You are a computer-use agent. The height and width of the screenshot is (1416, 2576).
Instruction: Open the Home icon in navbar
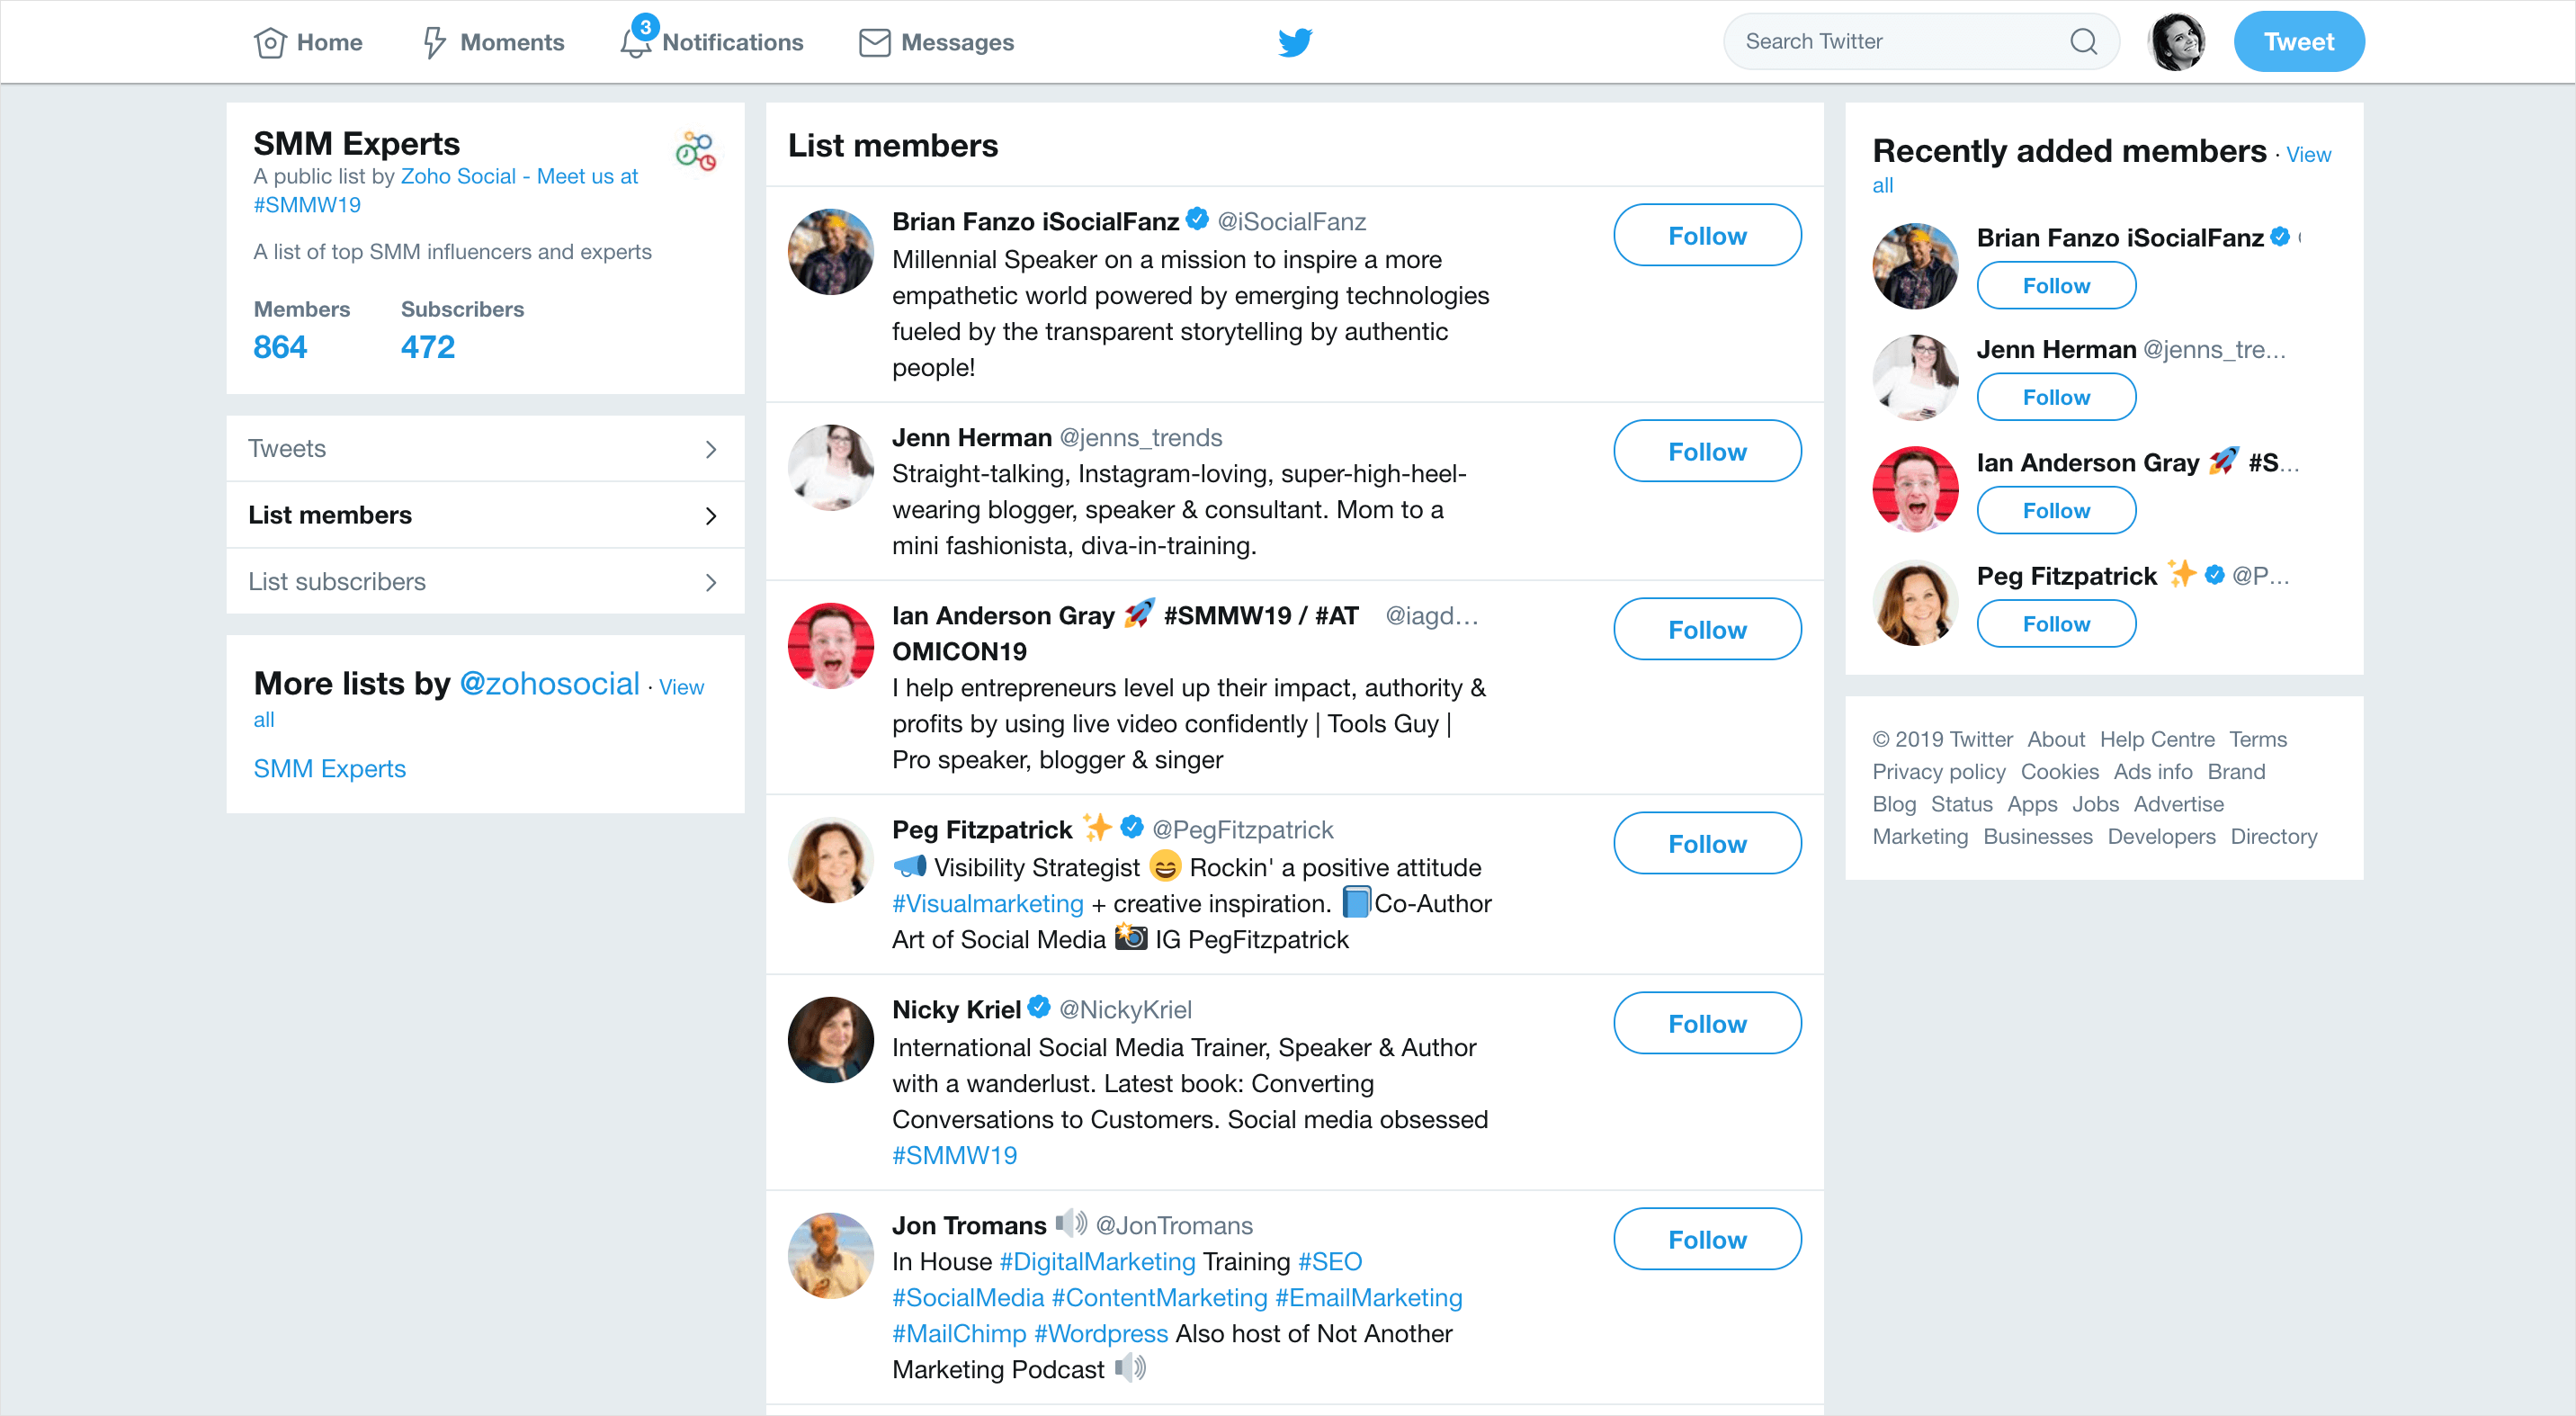click(270, 42)
